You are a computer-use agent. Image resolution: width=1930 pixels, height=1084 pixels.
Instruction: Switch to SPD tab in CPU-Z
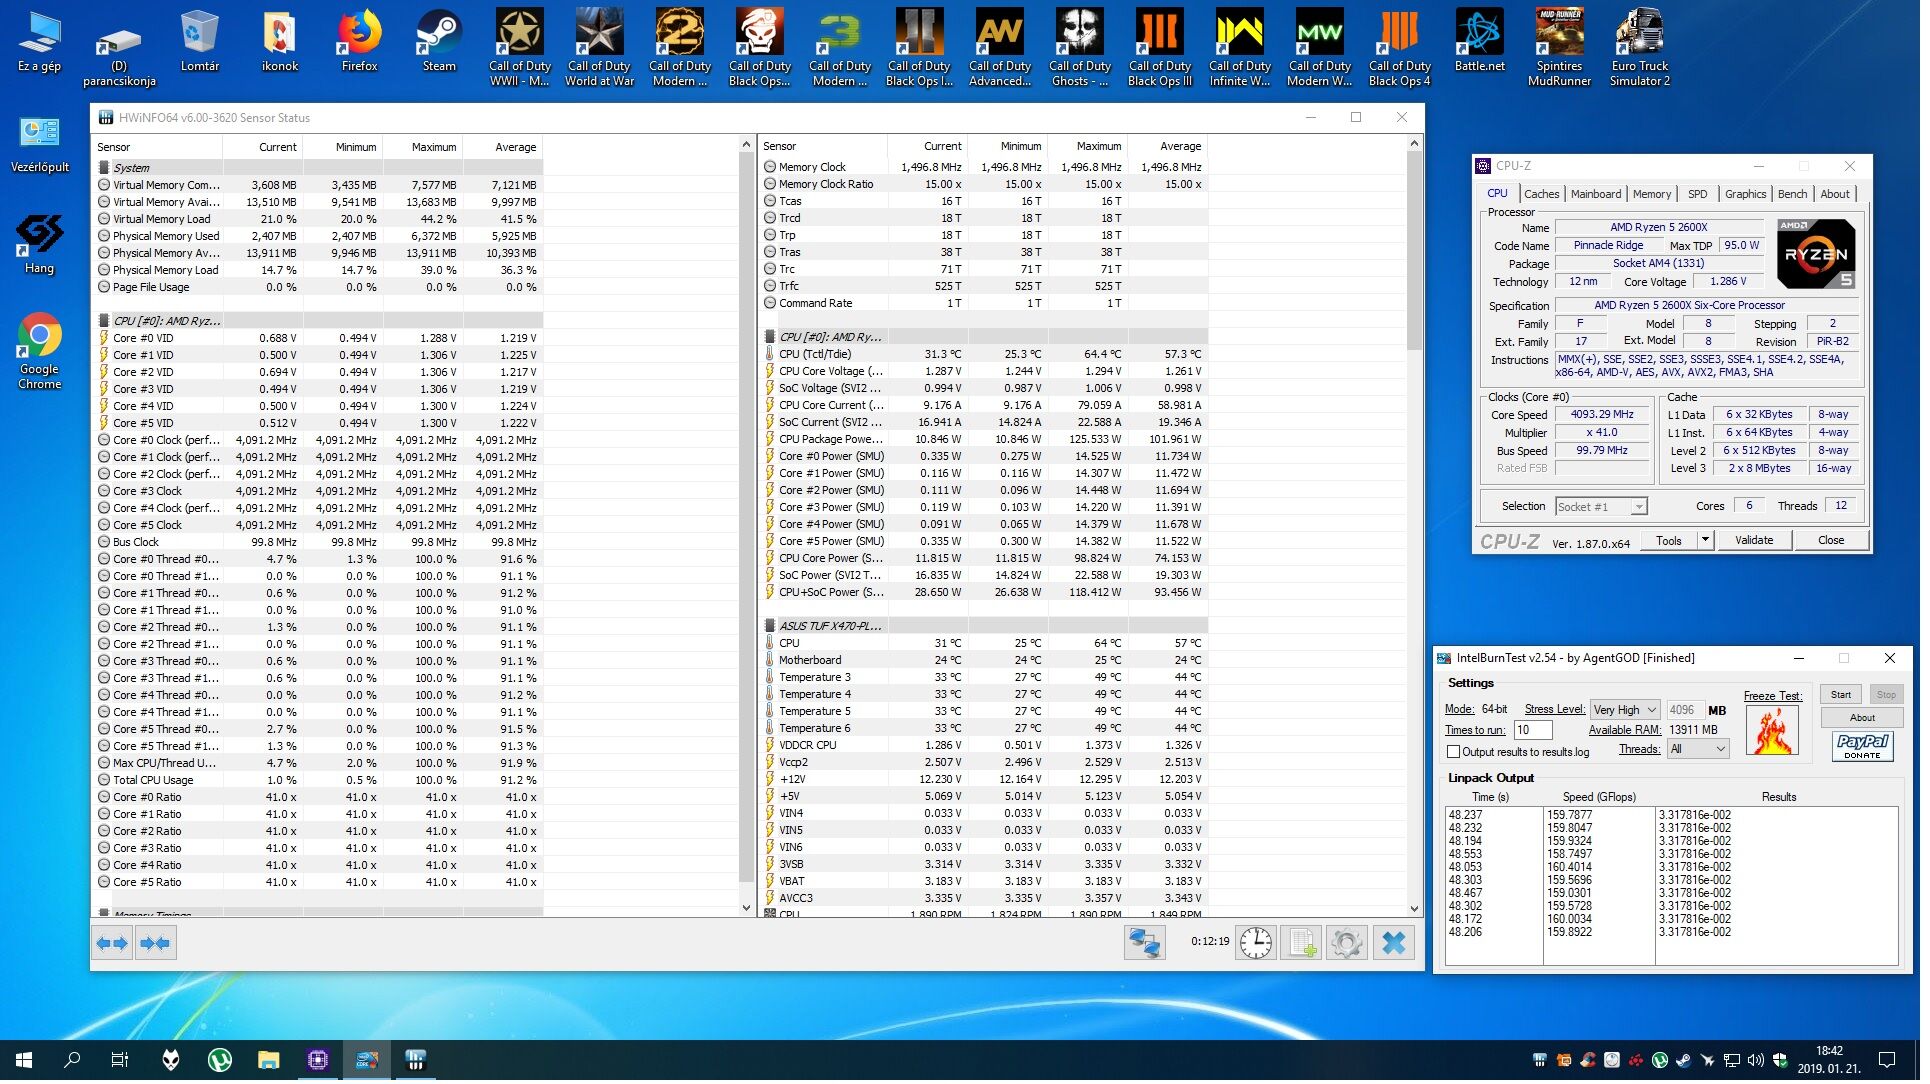click(1707, 195)
